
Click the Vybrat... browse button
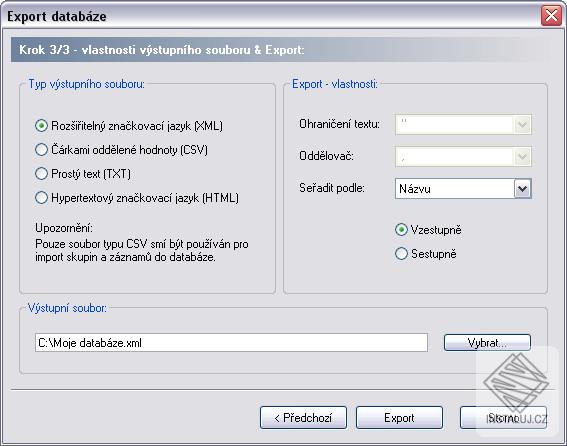click(x=487, y=343)
